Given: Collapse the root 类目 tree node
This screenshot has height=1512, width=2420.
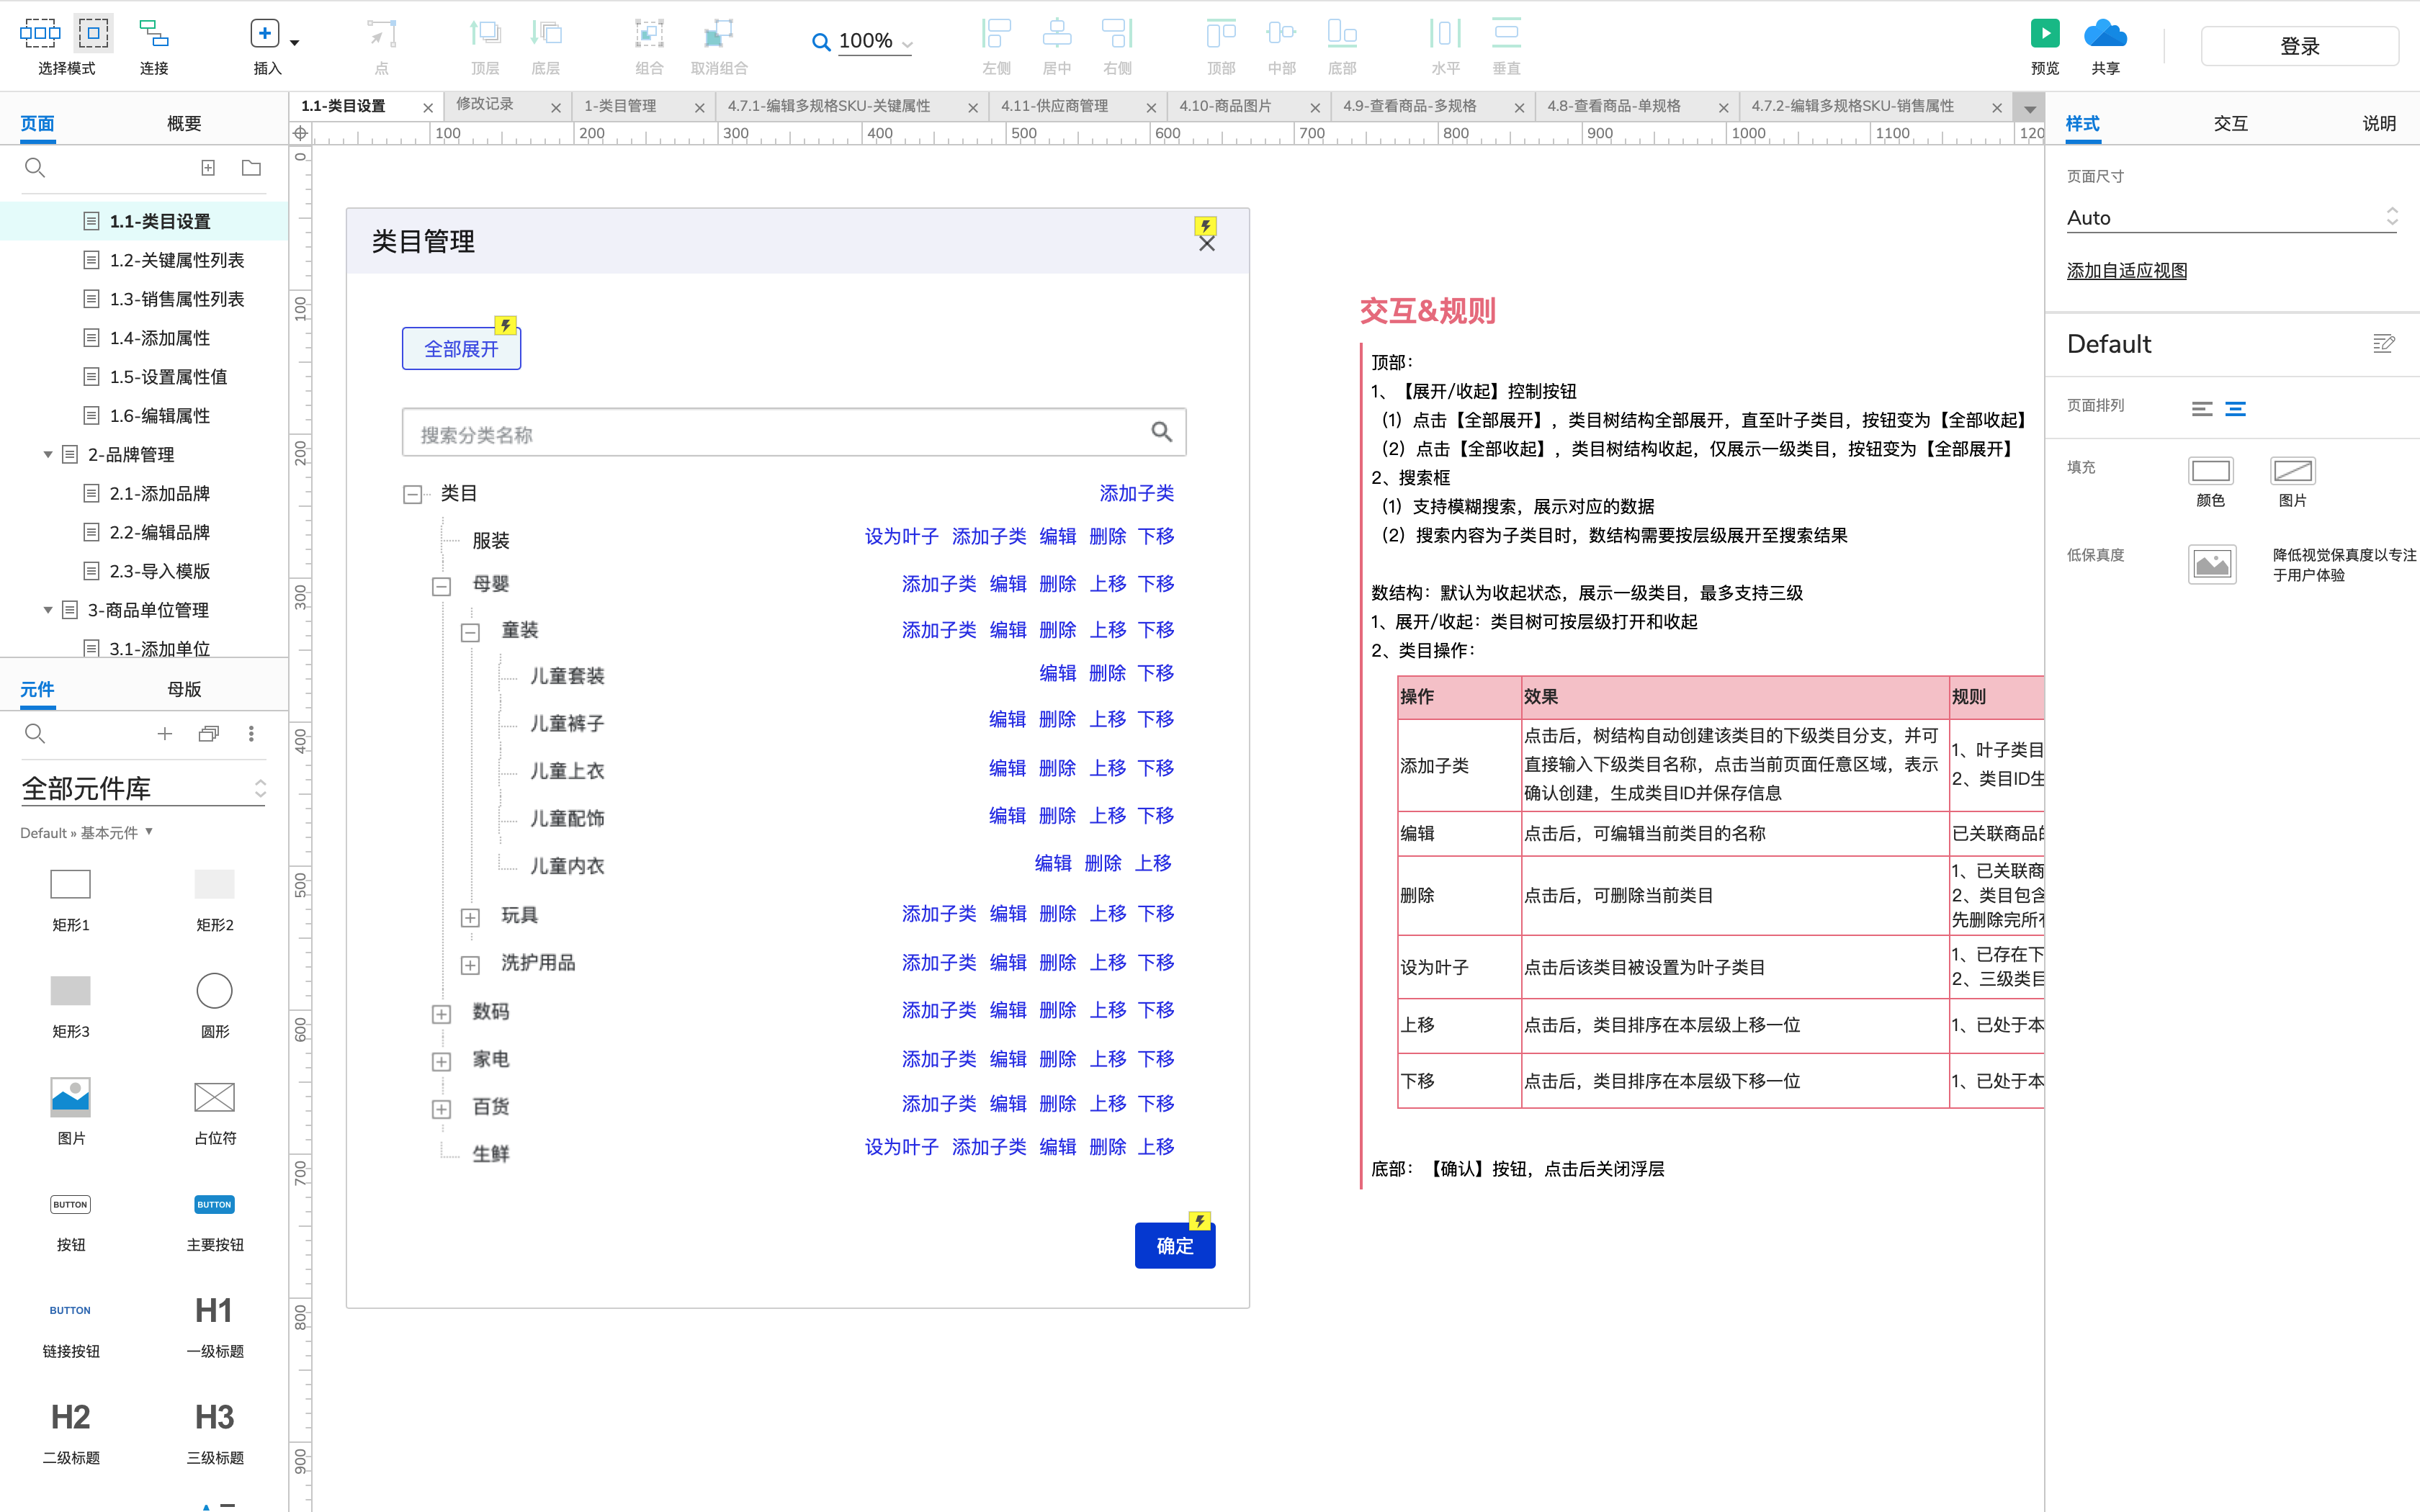Looking at the screenshot, I should [x=412, y=494].
